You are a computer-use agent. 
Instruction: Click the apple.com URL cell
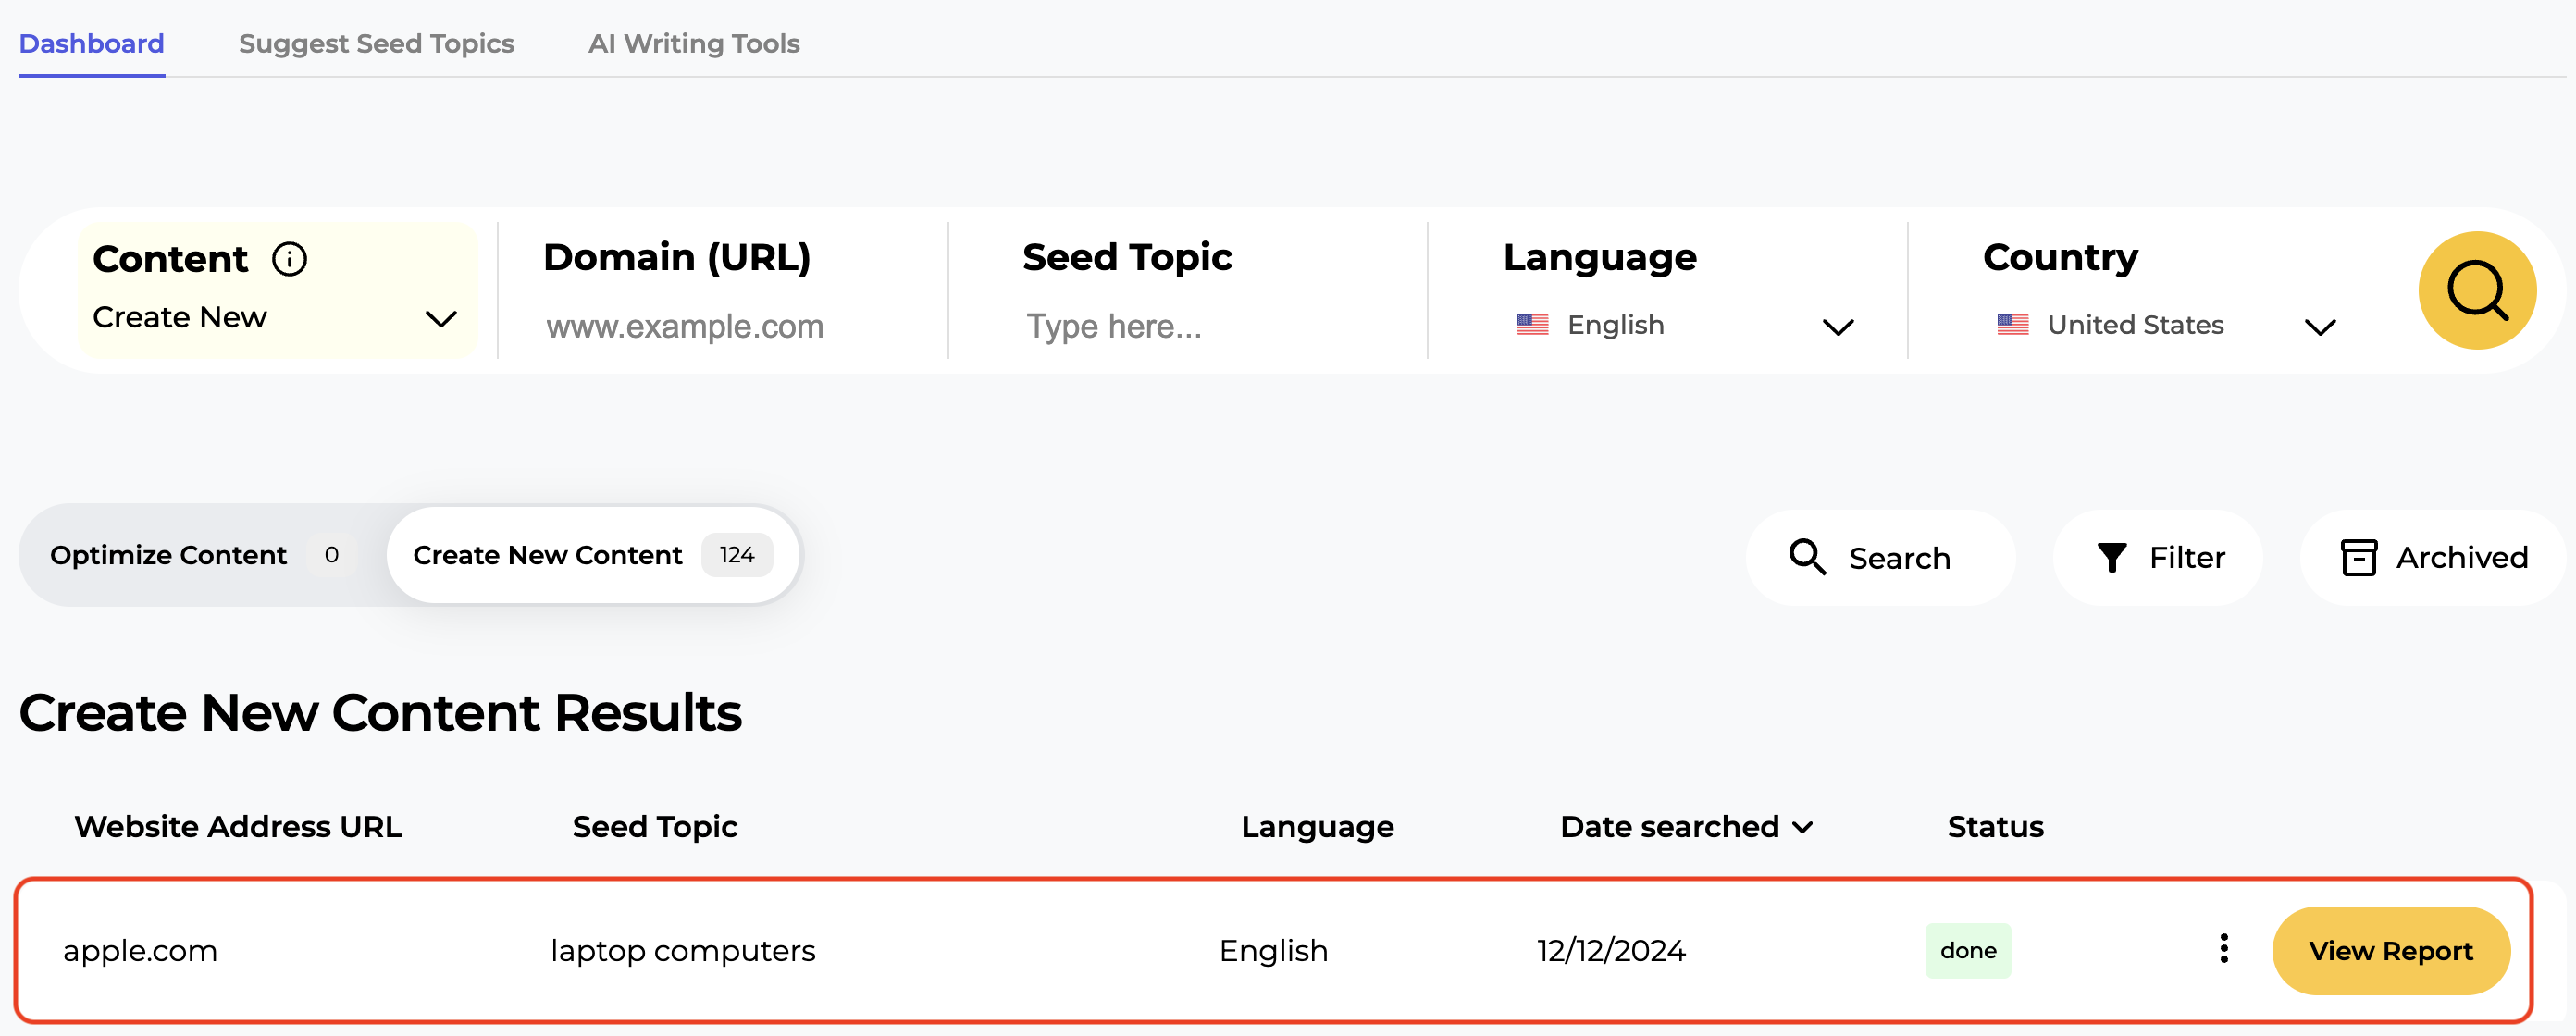[x=140, y=950]
